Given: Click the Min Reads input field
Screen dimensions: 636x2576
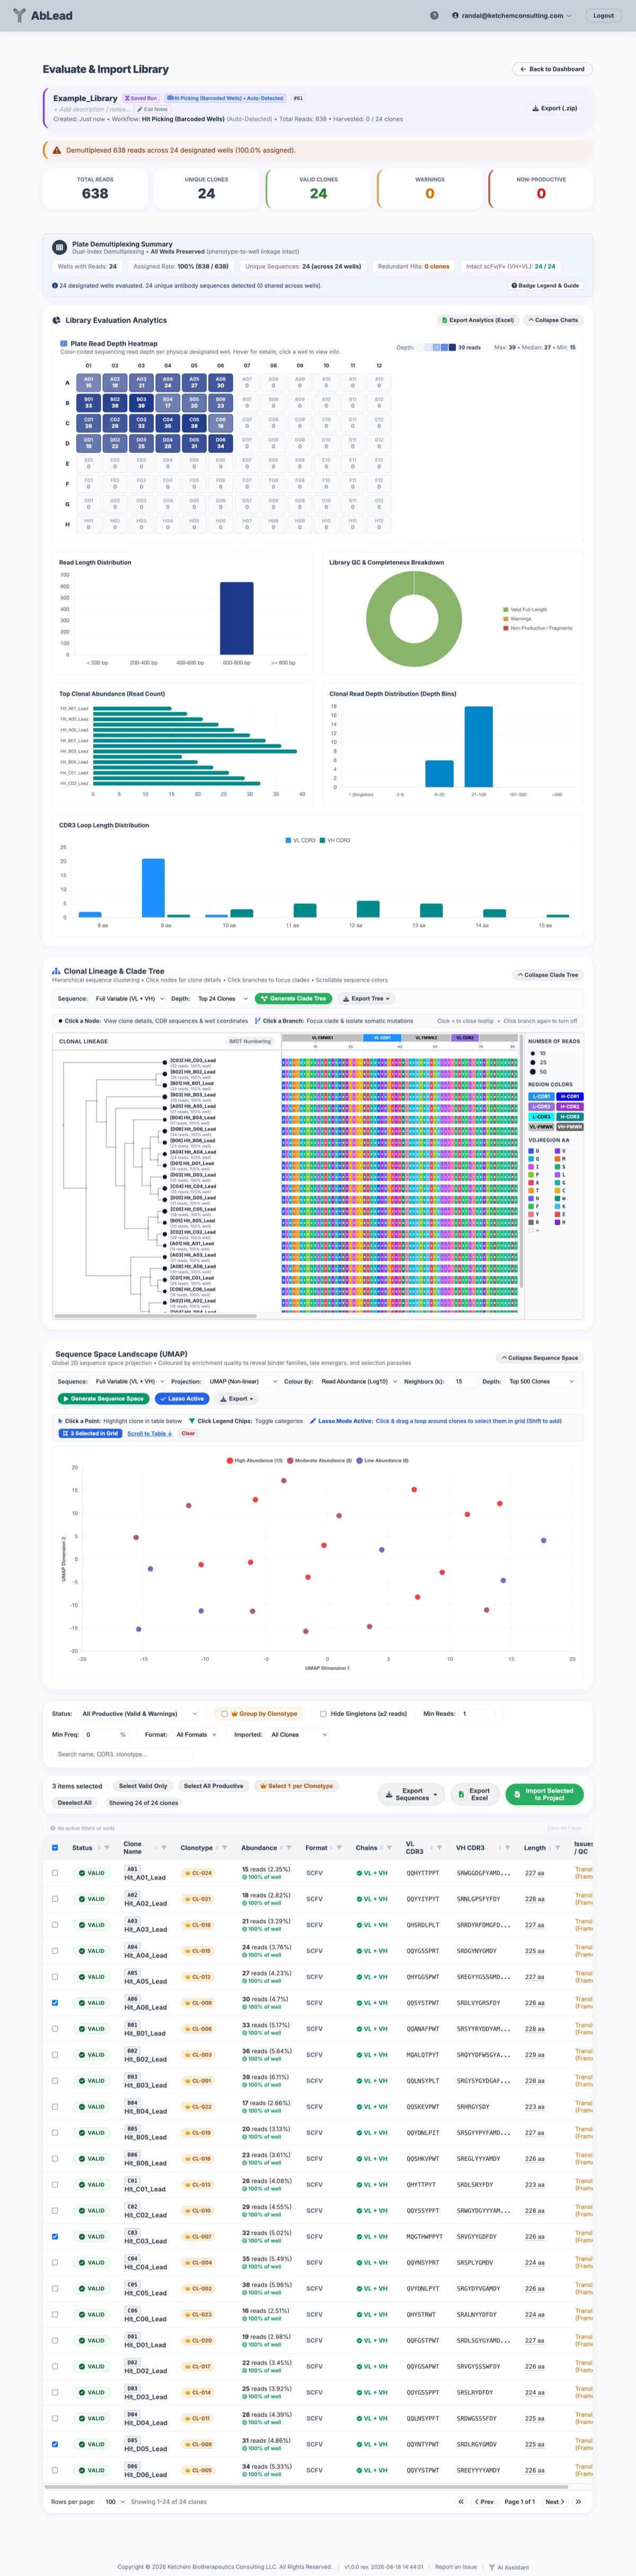Looking at the screenshot, I should [477, 1714].
